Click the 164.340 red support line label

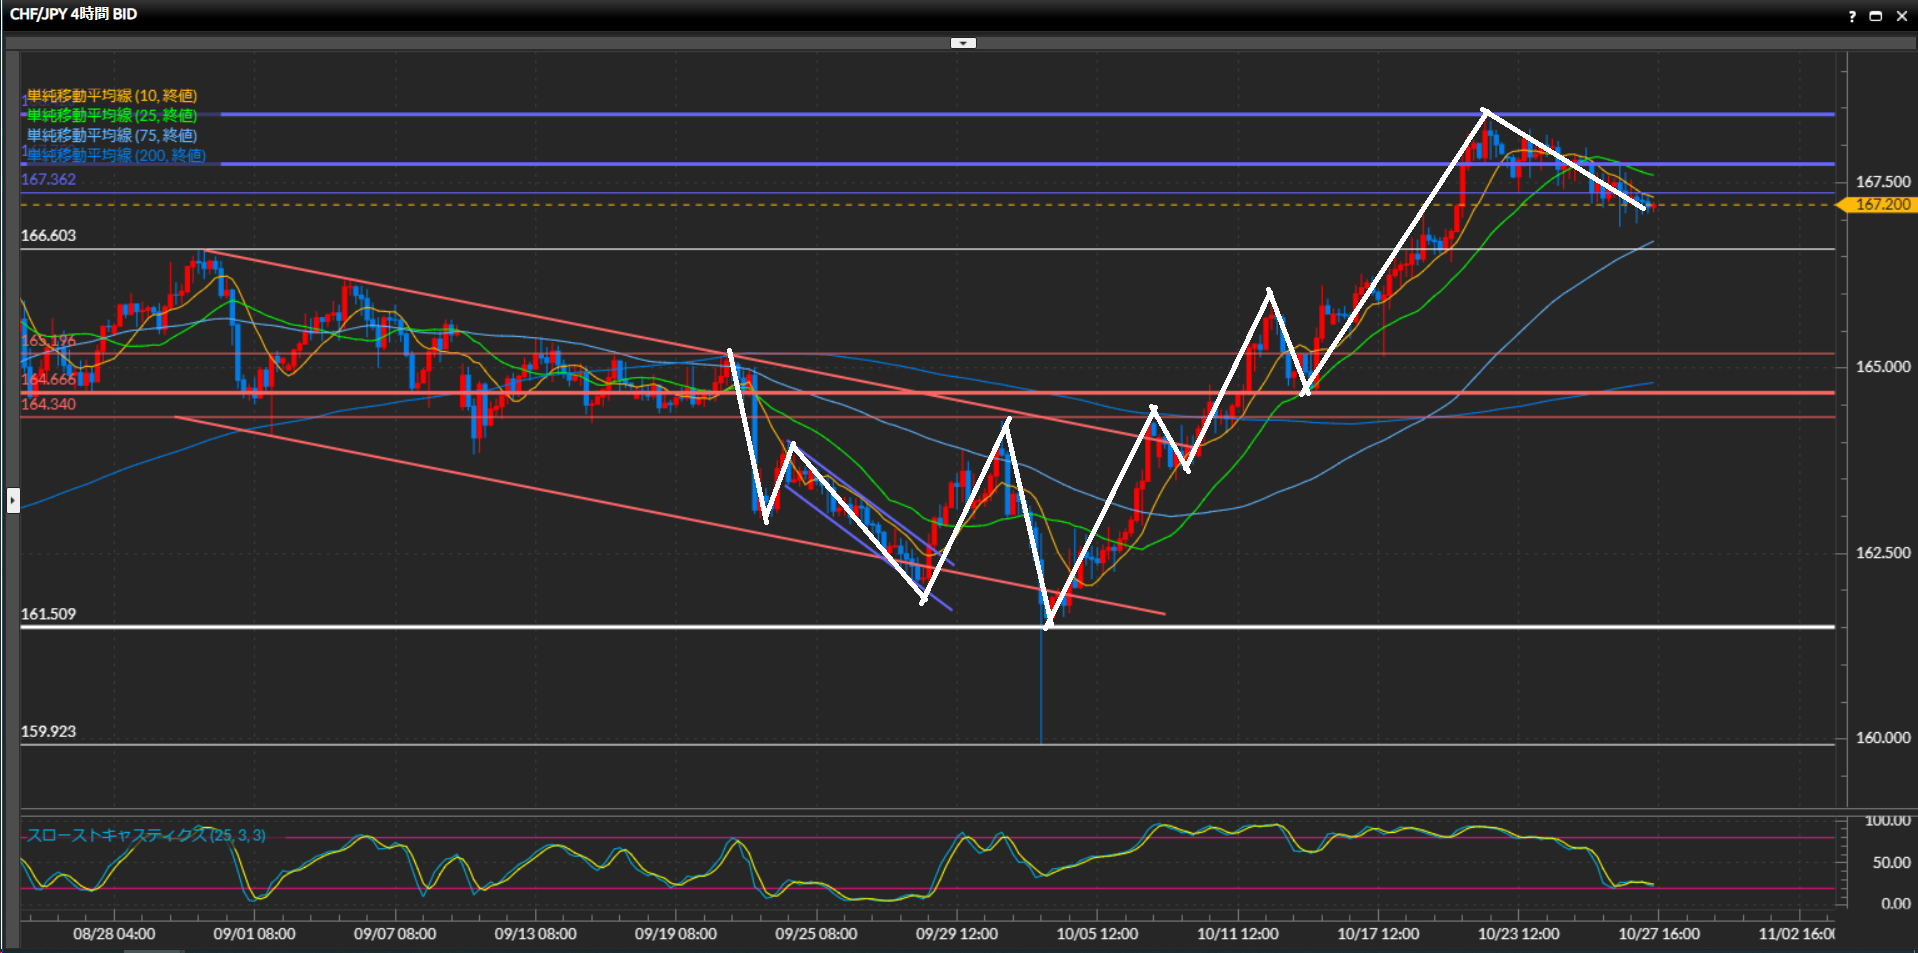(48, 404)
